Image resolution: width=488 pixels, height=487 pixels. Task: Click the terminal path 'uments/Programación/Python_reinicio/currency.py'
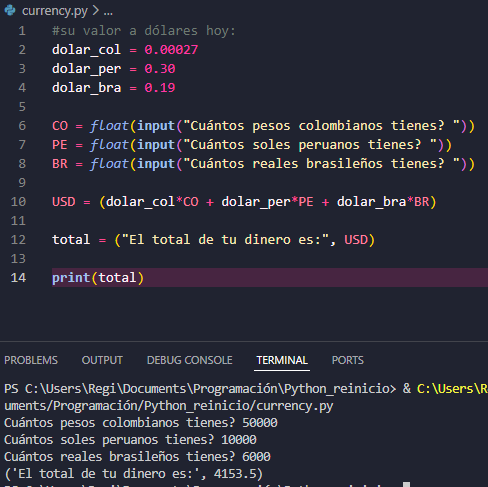(x=169, y=406)
